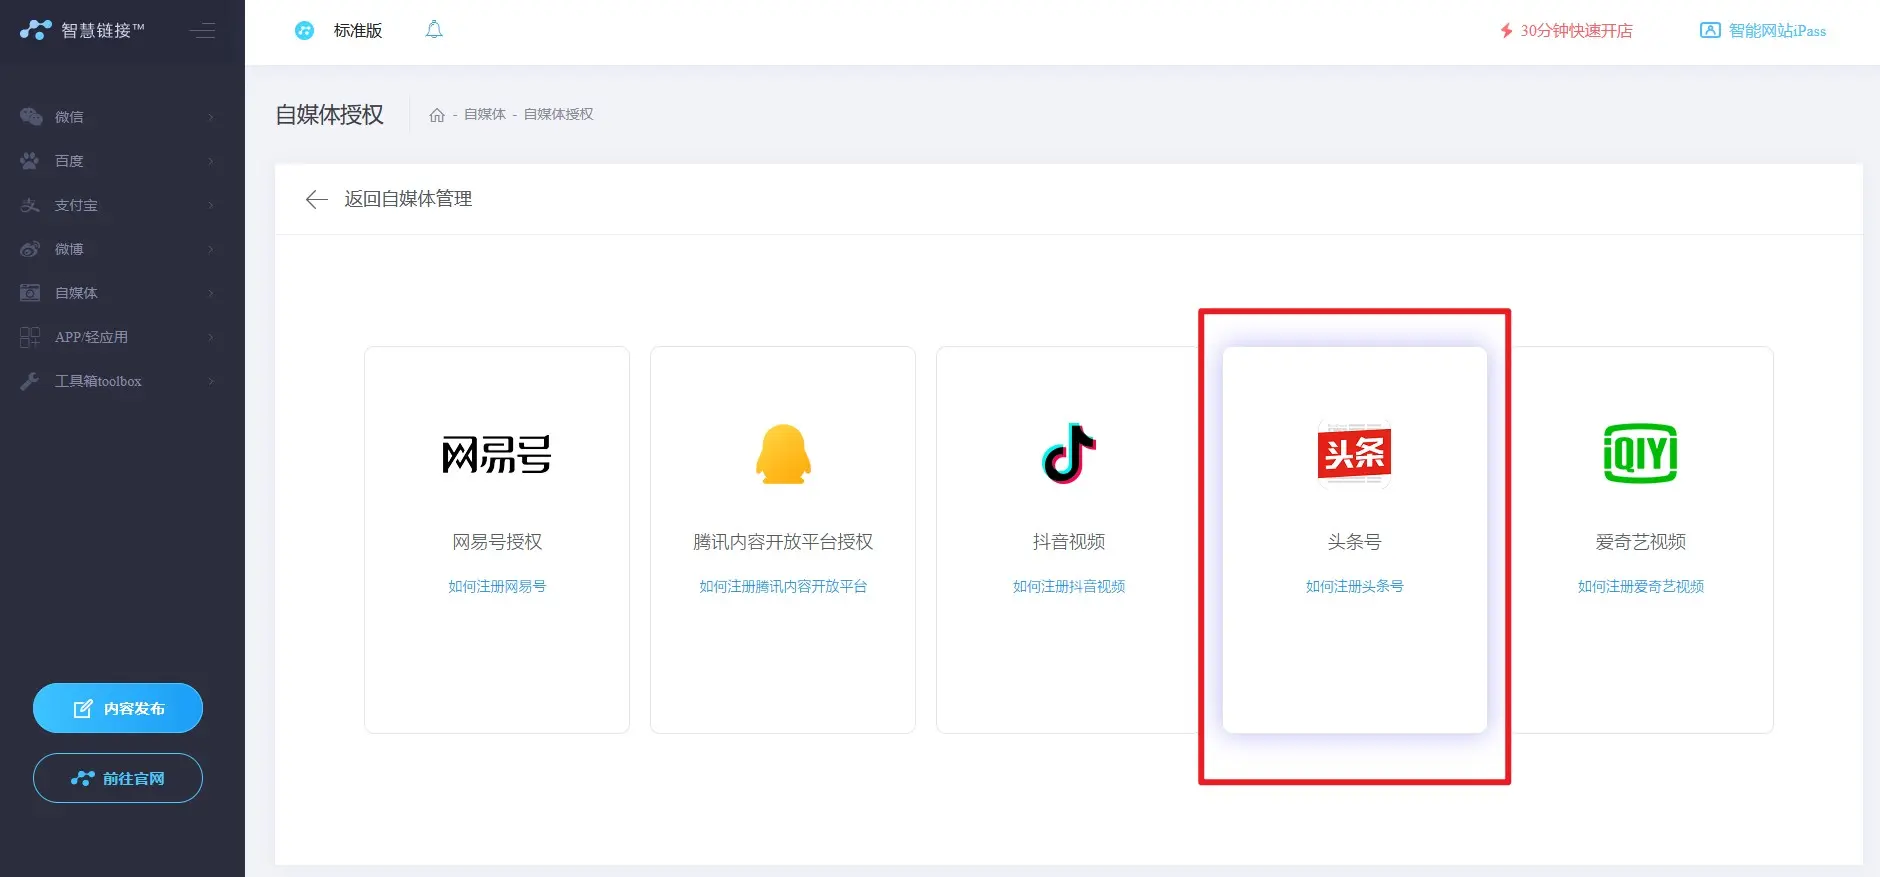Select the 网易号授权 card title
The width and height of the screenshot is (1880, 877).
[x=497, y=542]
